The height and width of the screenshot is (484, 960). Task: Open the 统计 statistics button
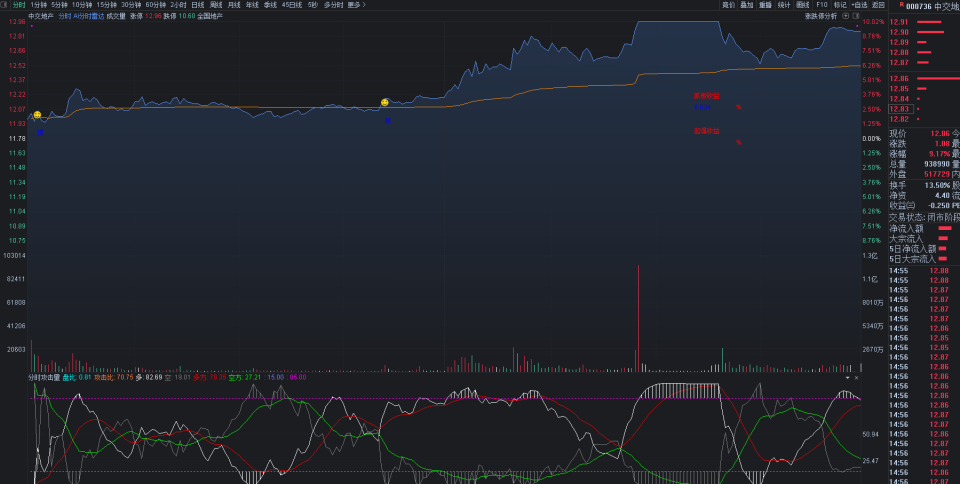(x=784, y=5)
